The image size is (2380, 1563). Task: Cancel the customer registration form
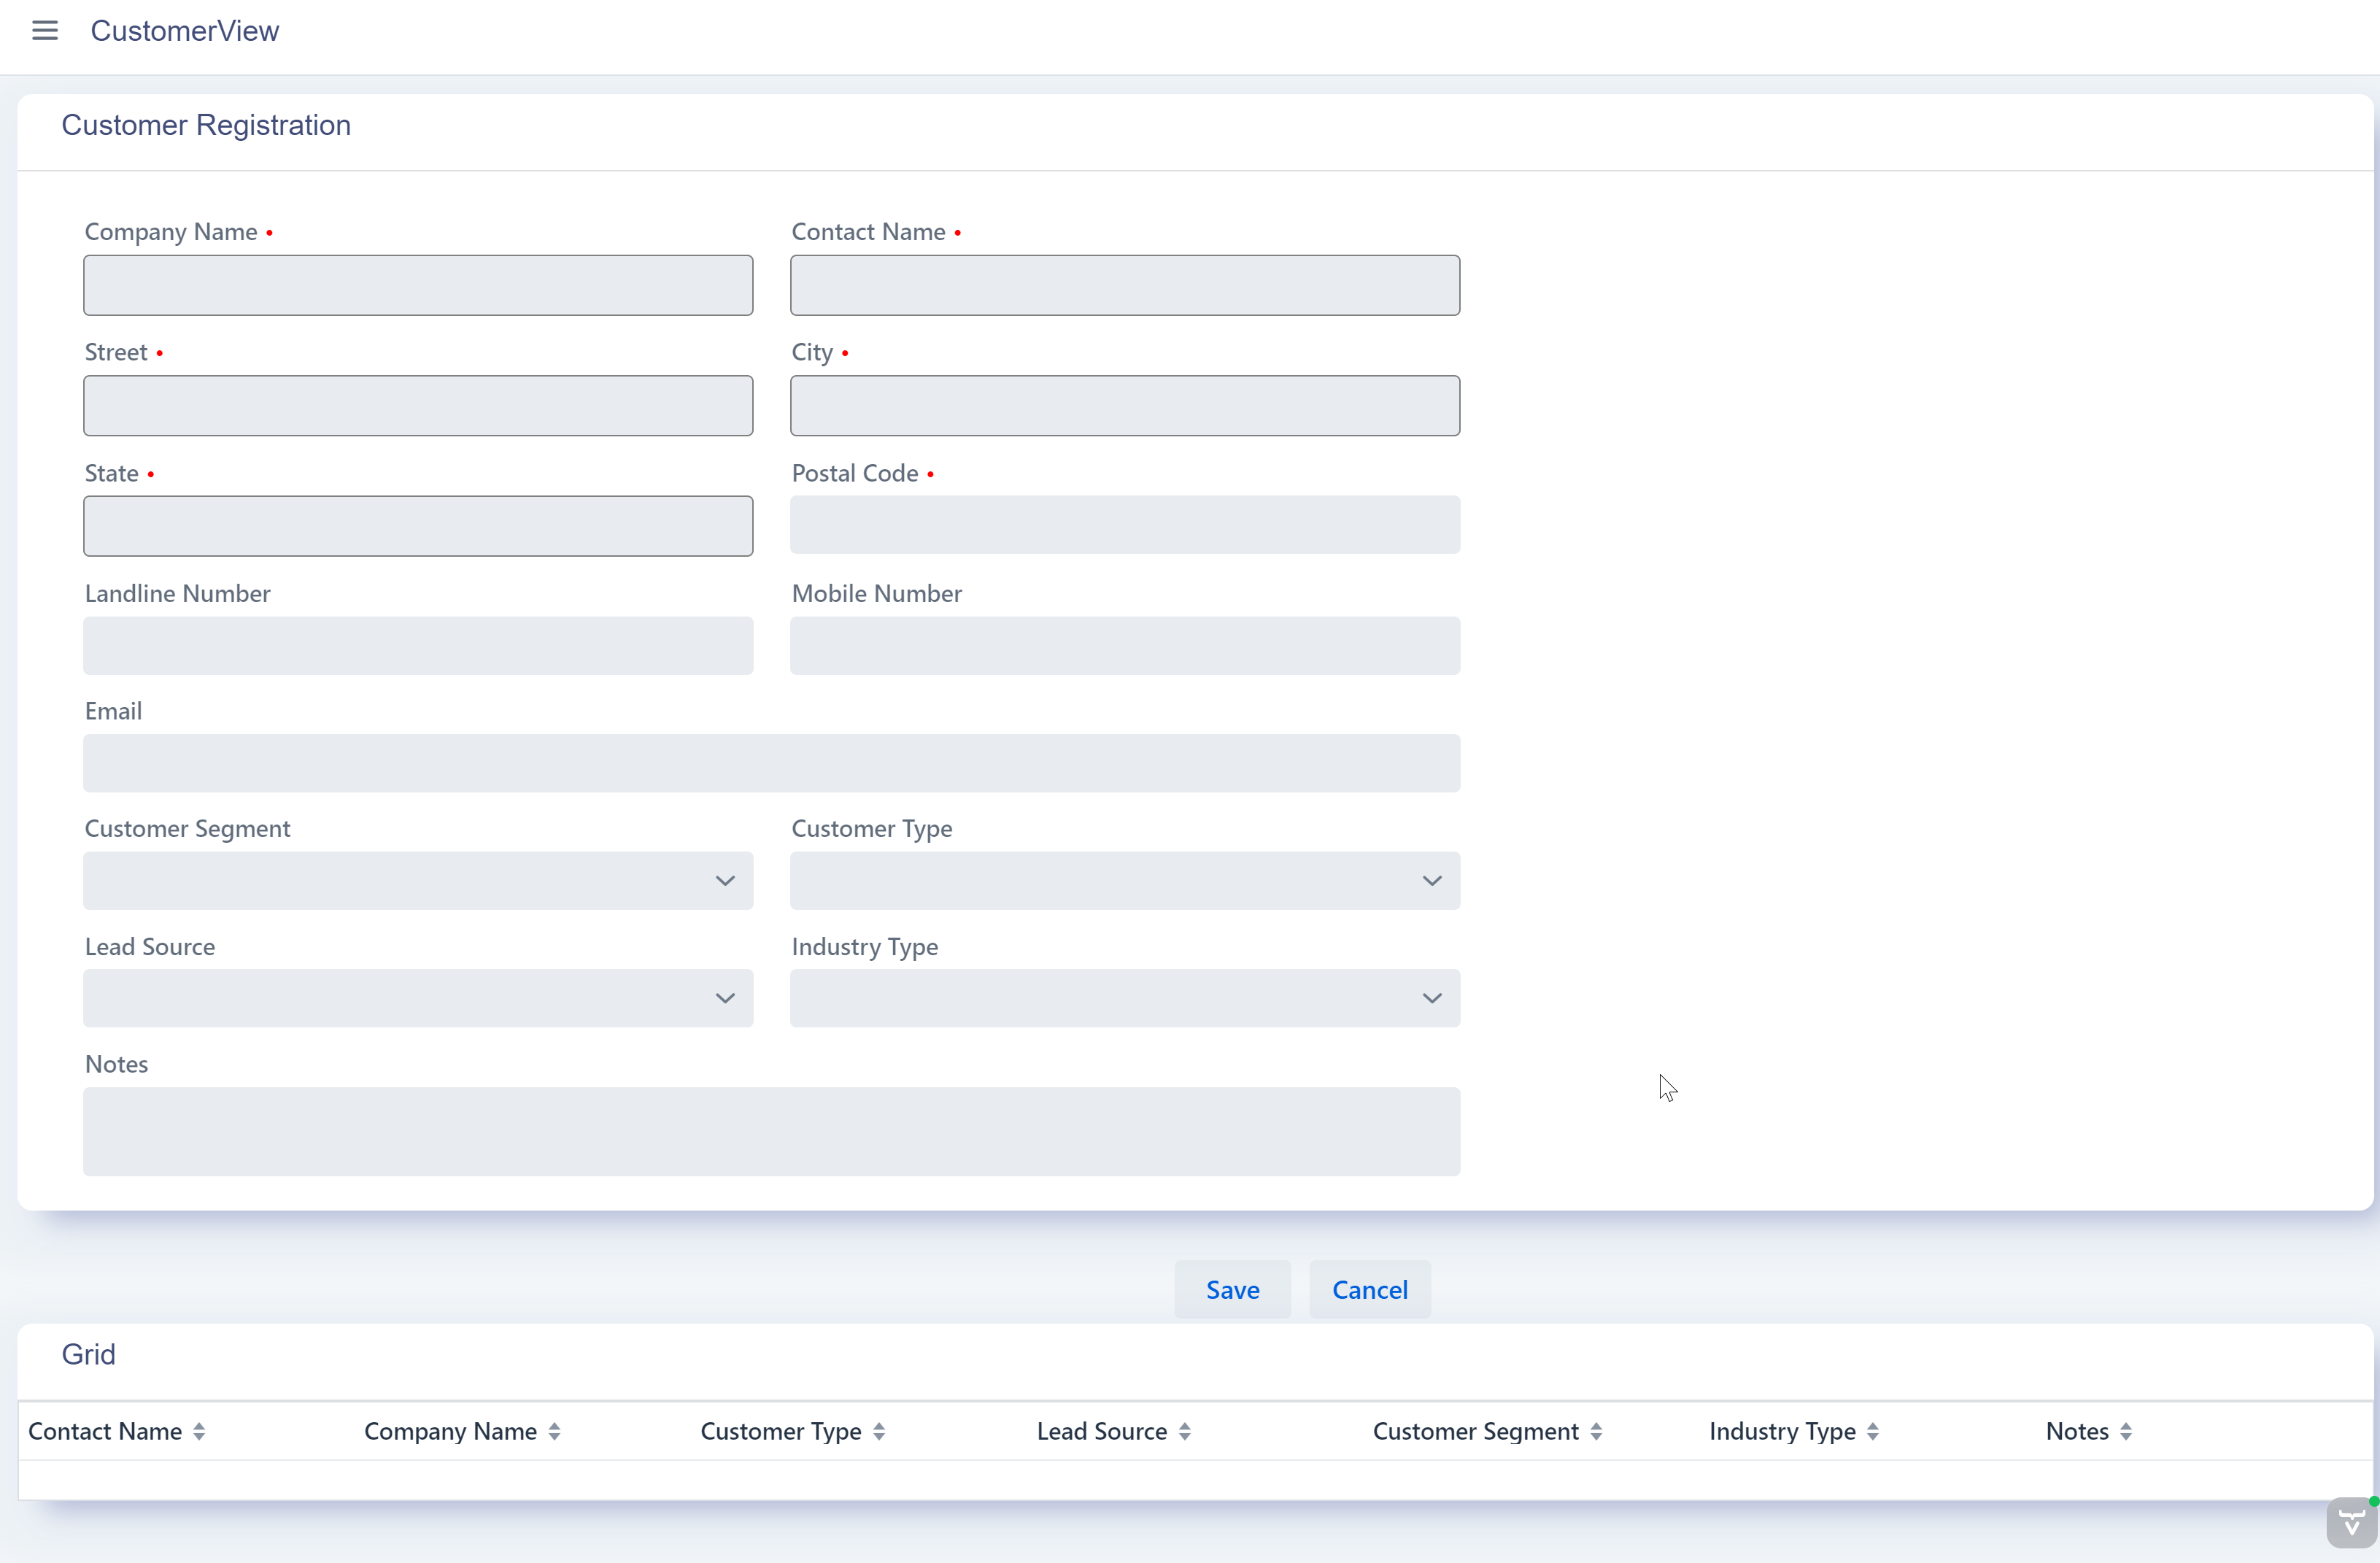1370,1289
